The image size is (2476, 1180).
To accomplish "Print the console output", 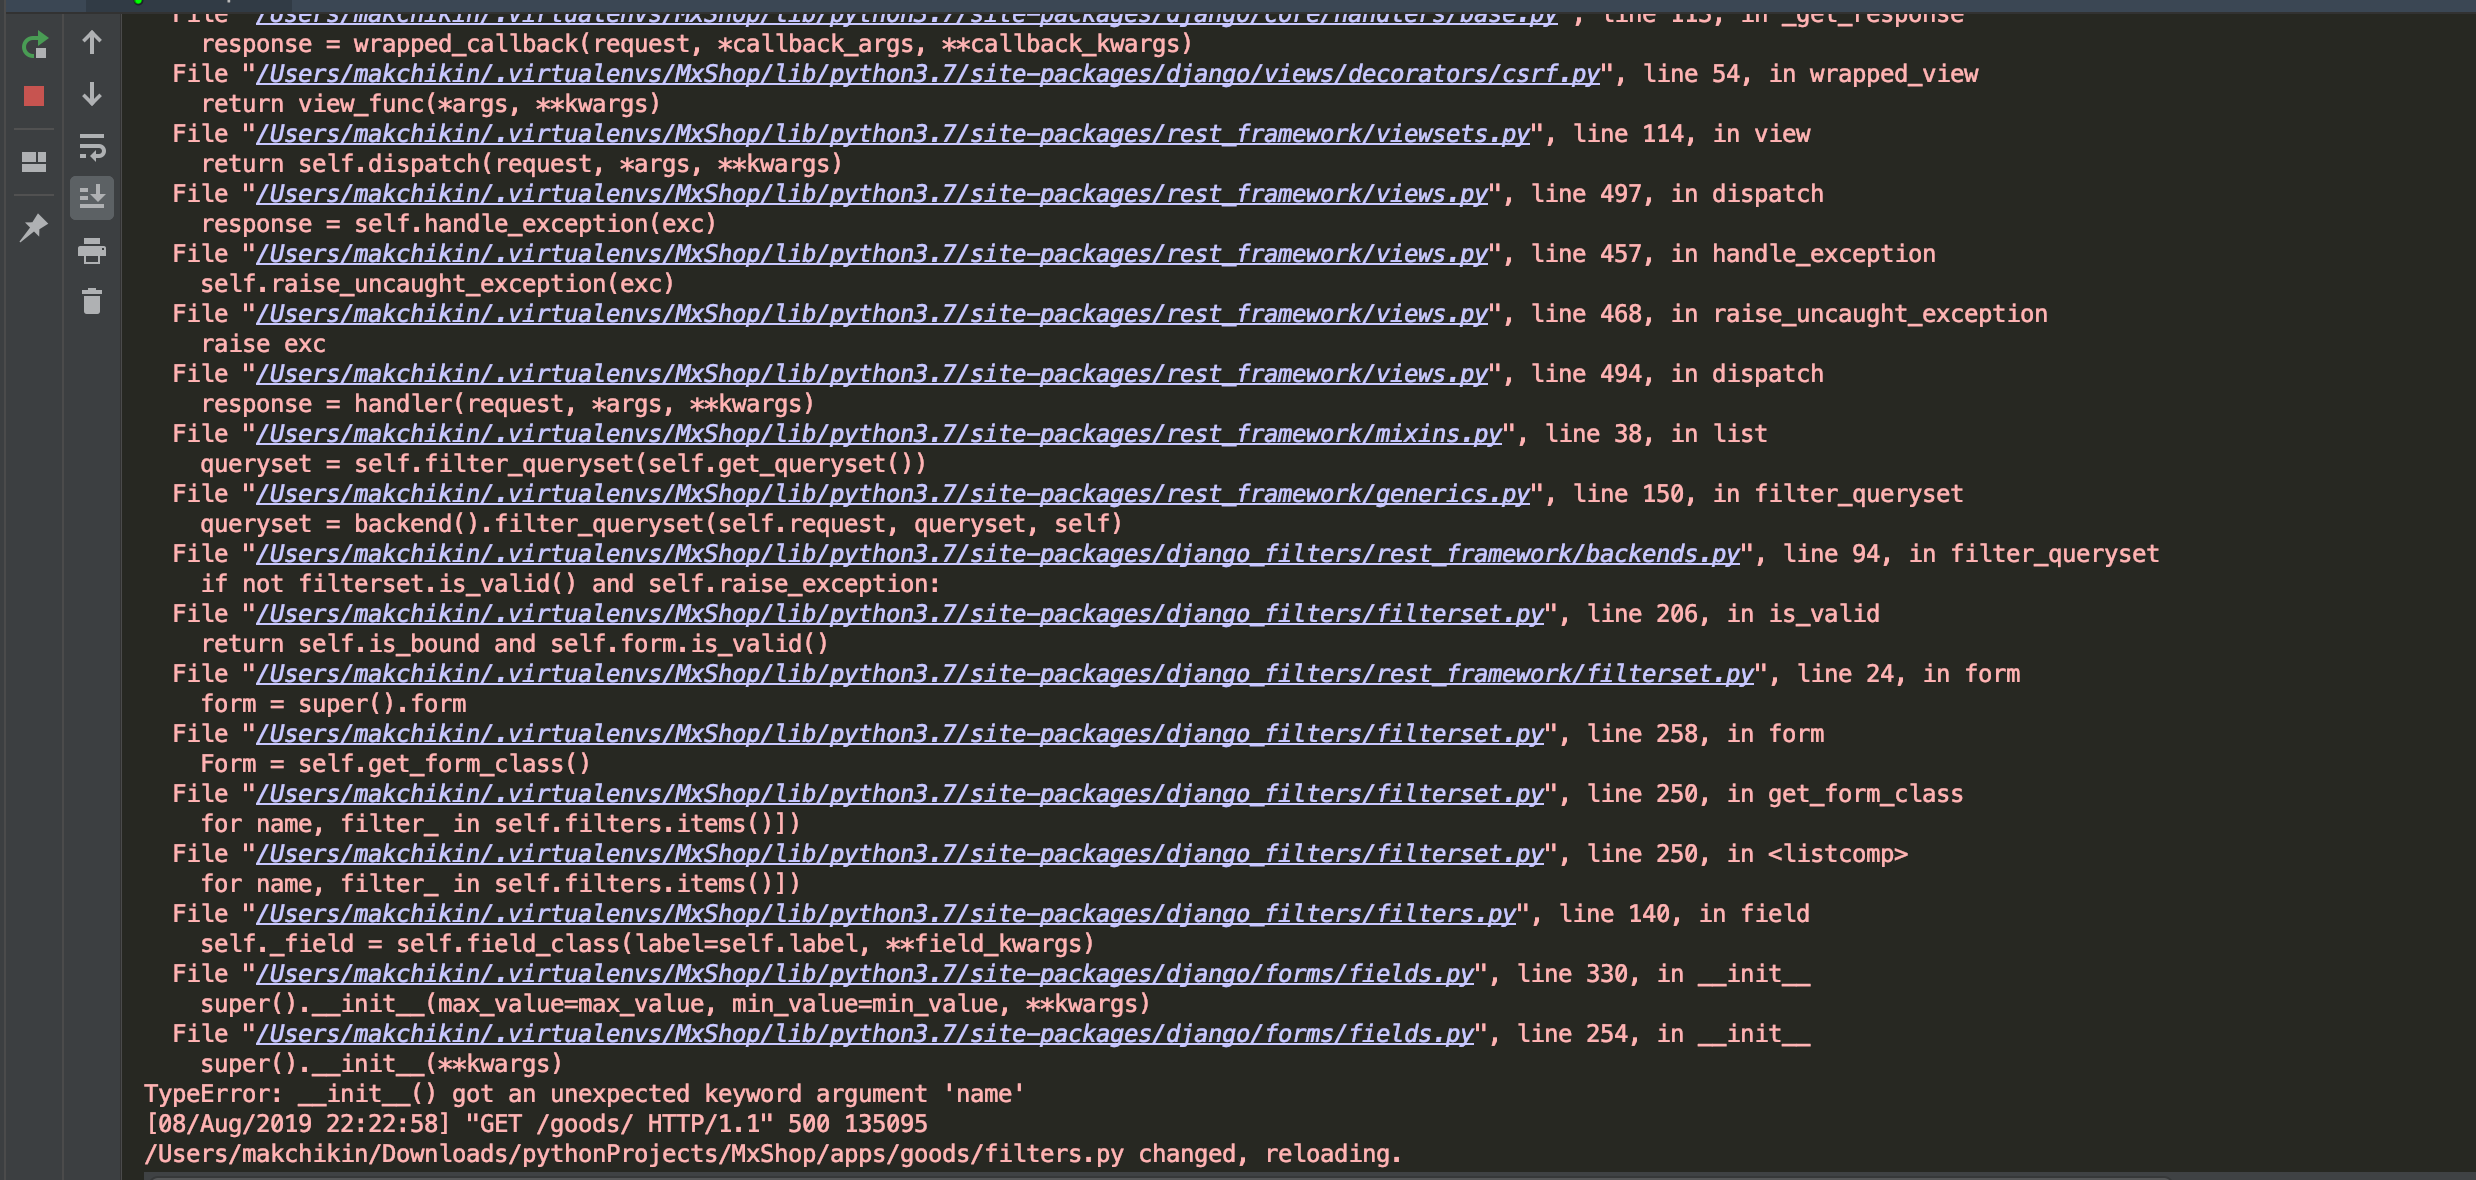I will 92,251.
